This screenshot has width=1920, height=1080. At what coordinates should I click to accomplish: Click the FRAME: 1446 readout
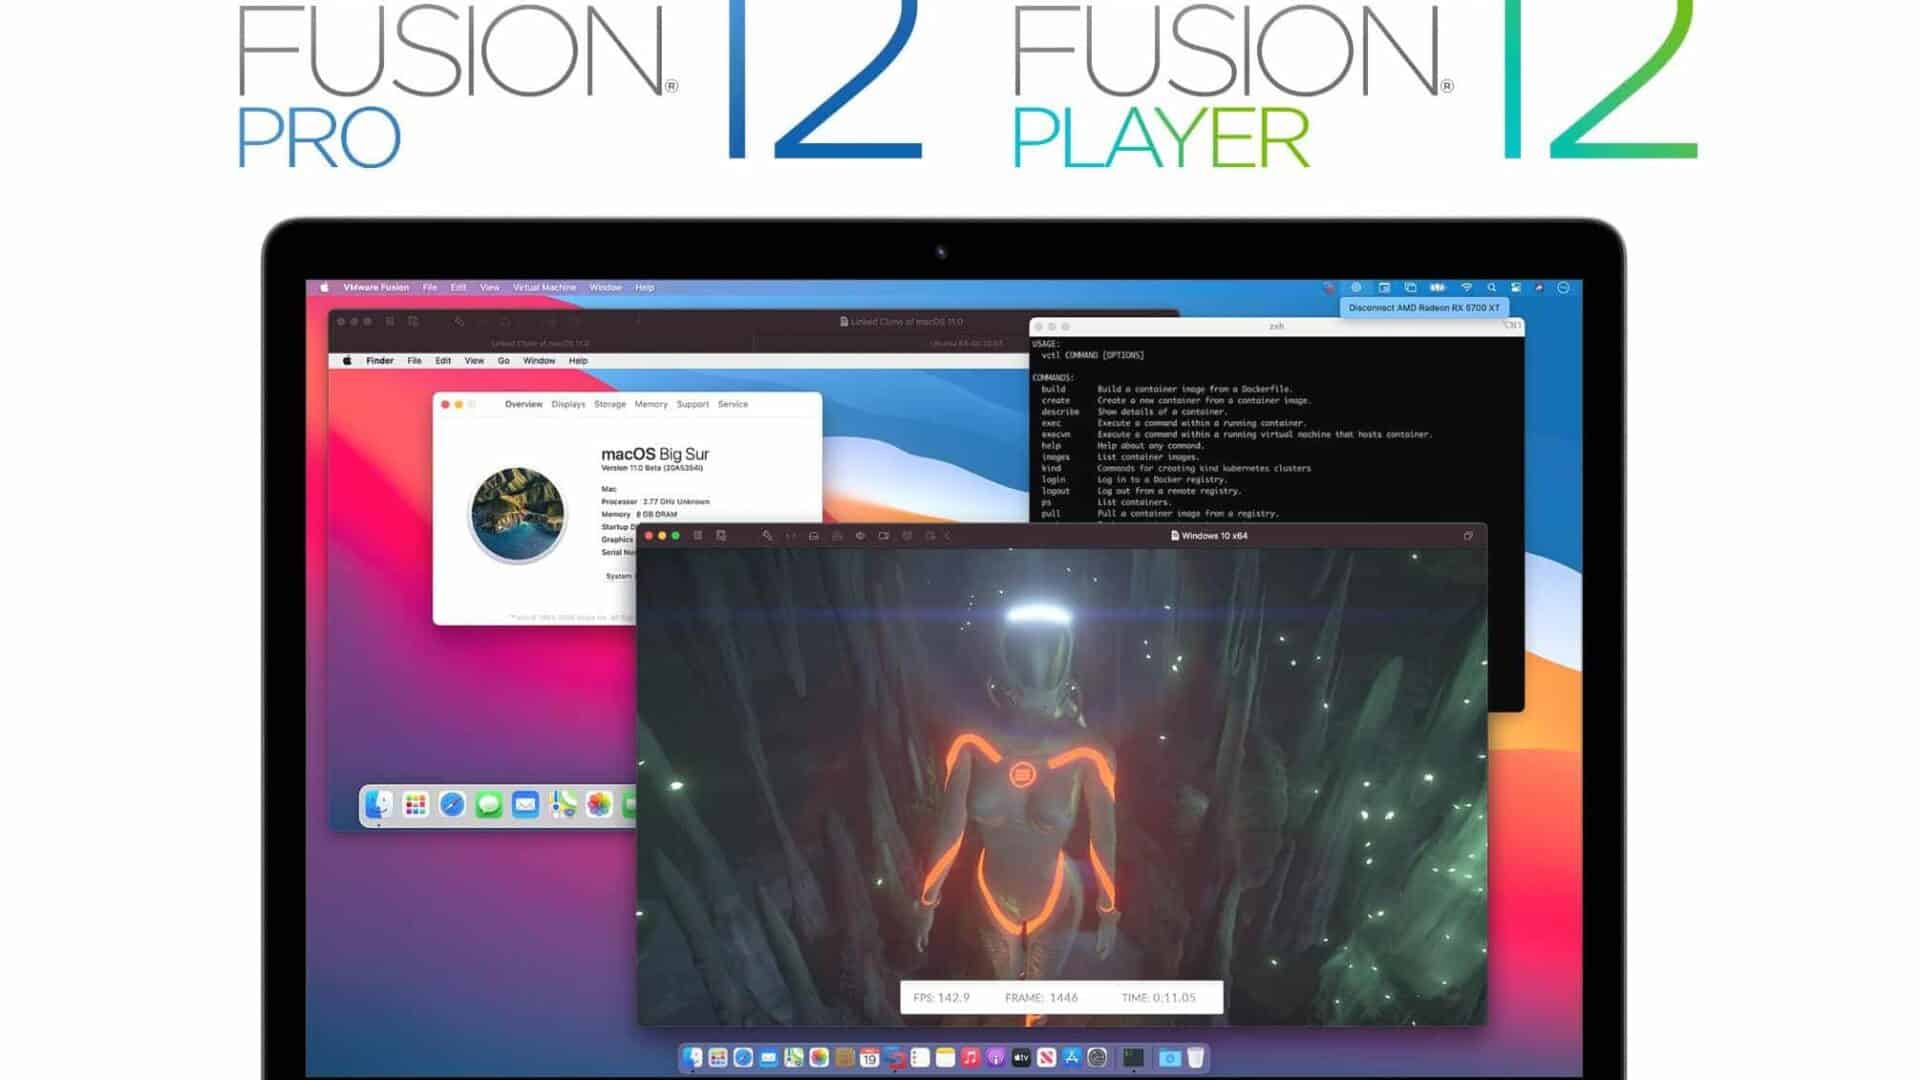(1041, 997)
